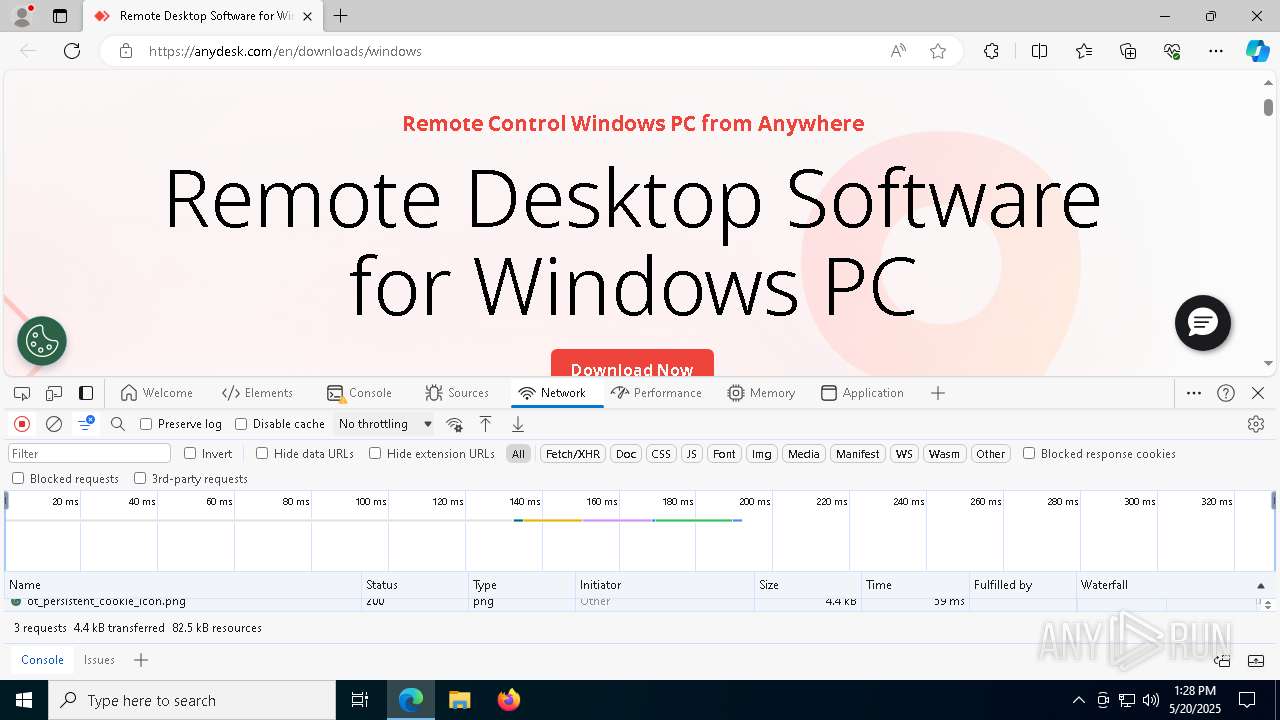Screen dimensions: 1280x720
Task: Toggle the network filter funnel icon
Action: tap(86, 424)
